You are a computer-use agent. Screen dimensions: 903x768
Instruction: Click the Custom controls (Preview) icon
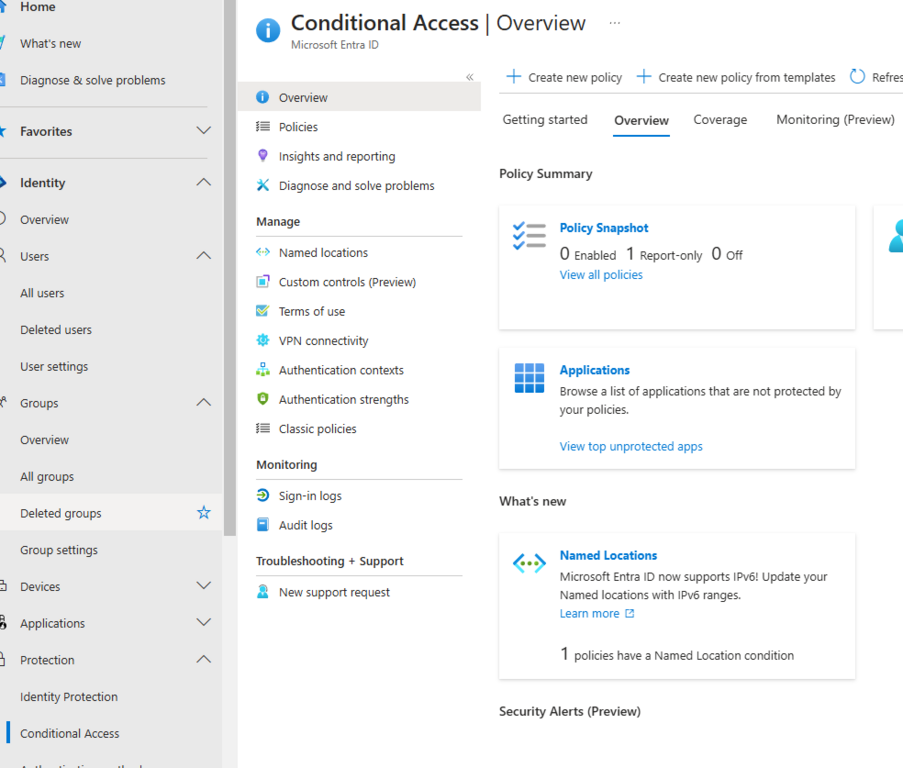tap(263, 282)
